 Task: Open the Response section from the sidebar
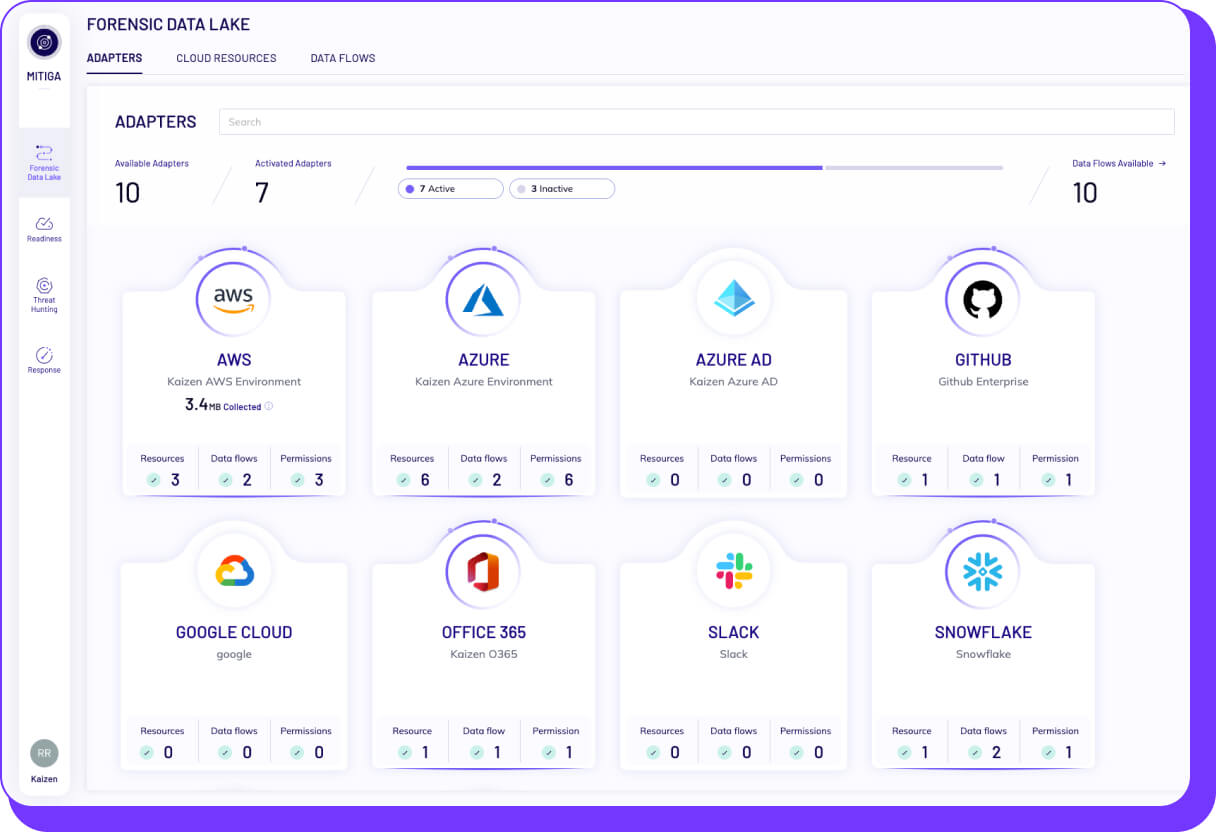click(x=44, y=358)
